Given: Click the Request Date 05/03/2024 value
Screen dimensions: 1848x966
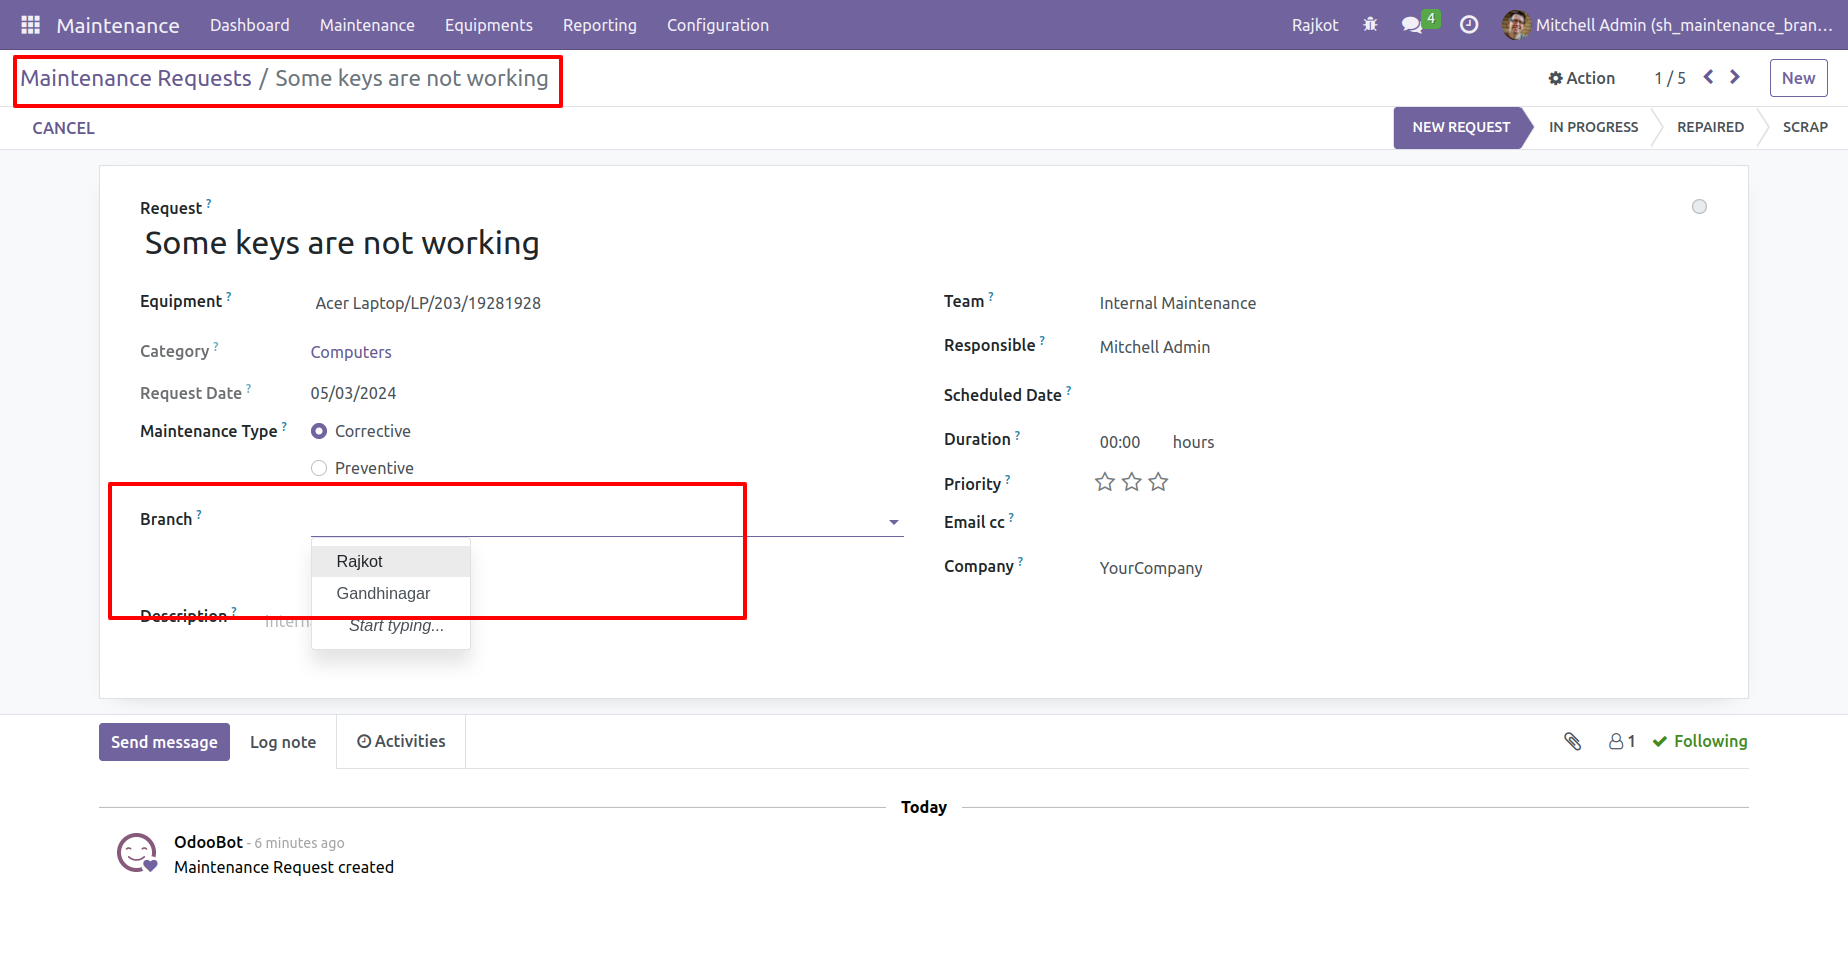Looking at the screenshot, I should pos(353,393).
